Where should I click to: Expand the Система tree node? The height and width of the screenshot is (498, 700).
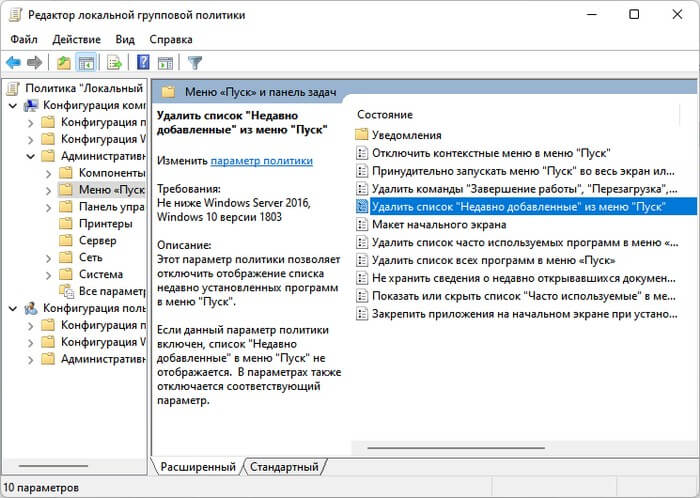49,275
